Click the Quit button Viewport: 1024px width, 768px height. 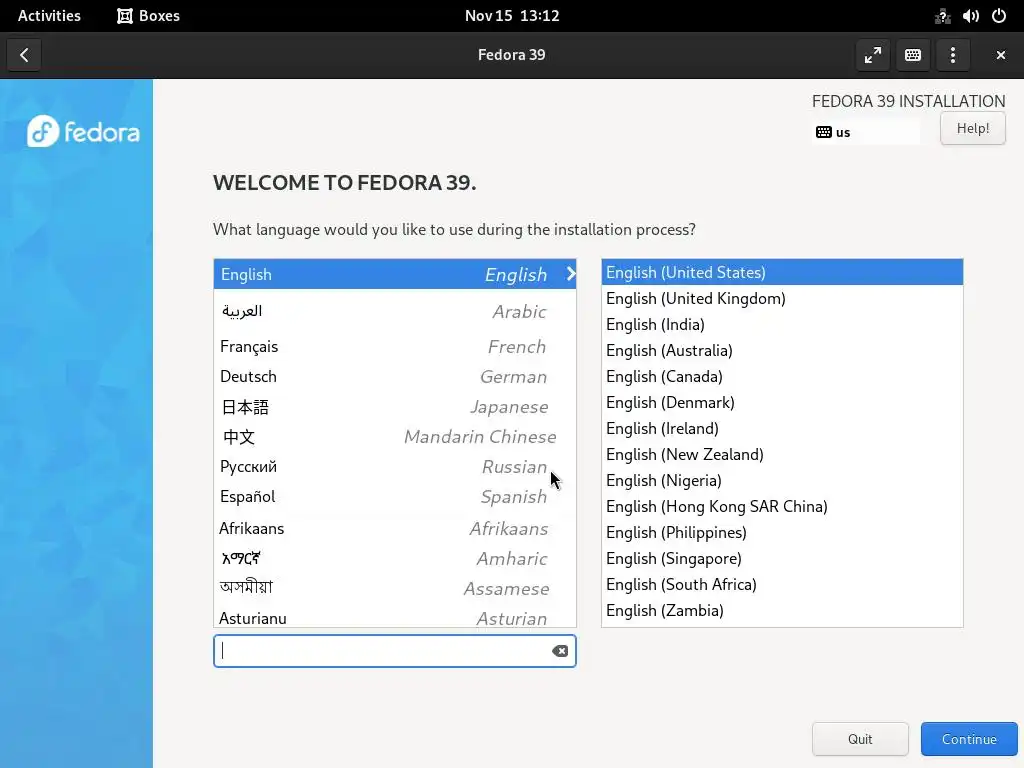coord(859,739)
